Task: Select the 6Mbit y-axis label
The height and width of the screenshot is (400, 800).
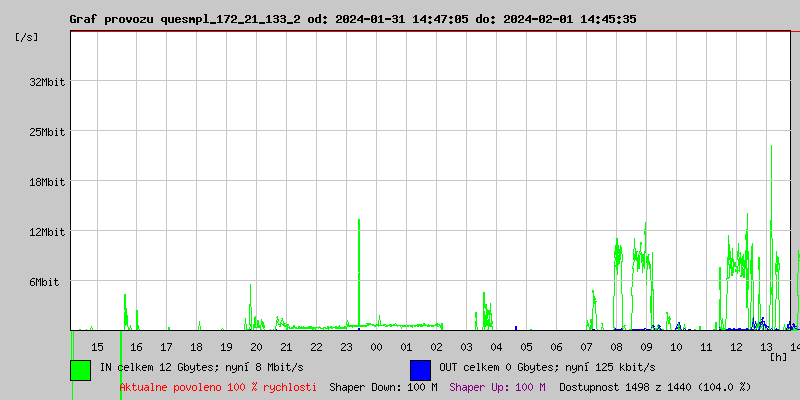Action: click(44, 282)
